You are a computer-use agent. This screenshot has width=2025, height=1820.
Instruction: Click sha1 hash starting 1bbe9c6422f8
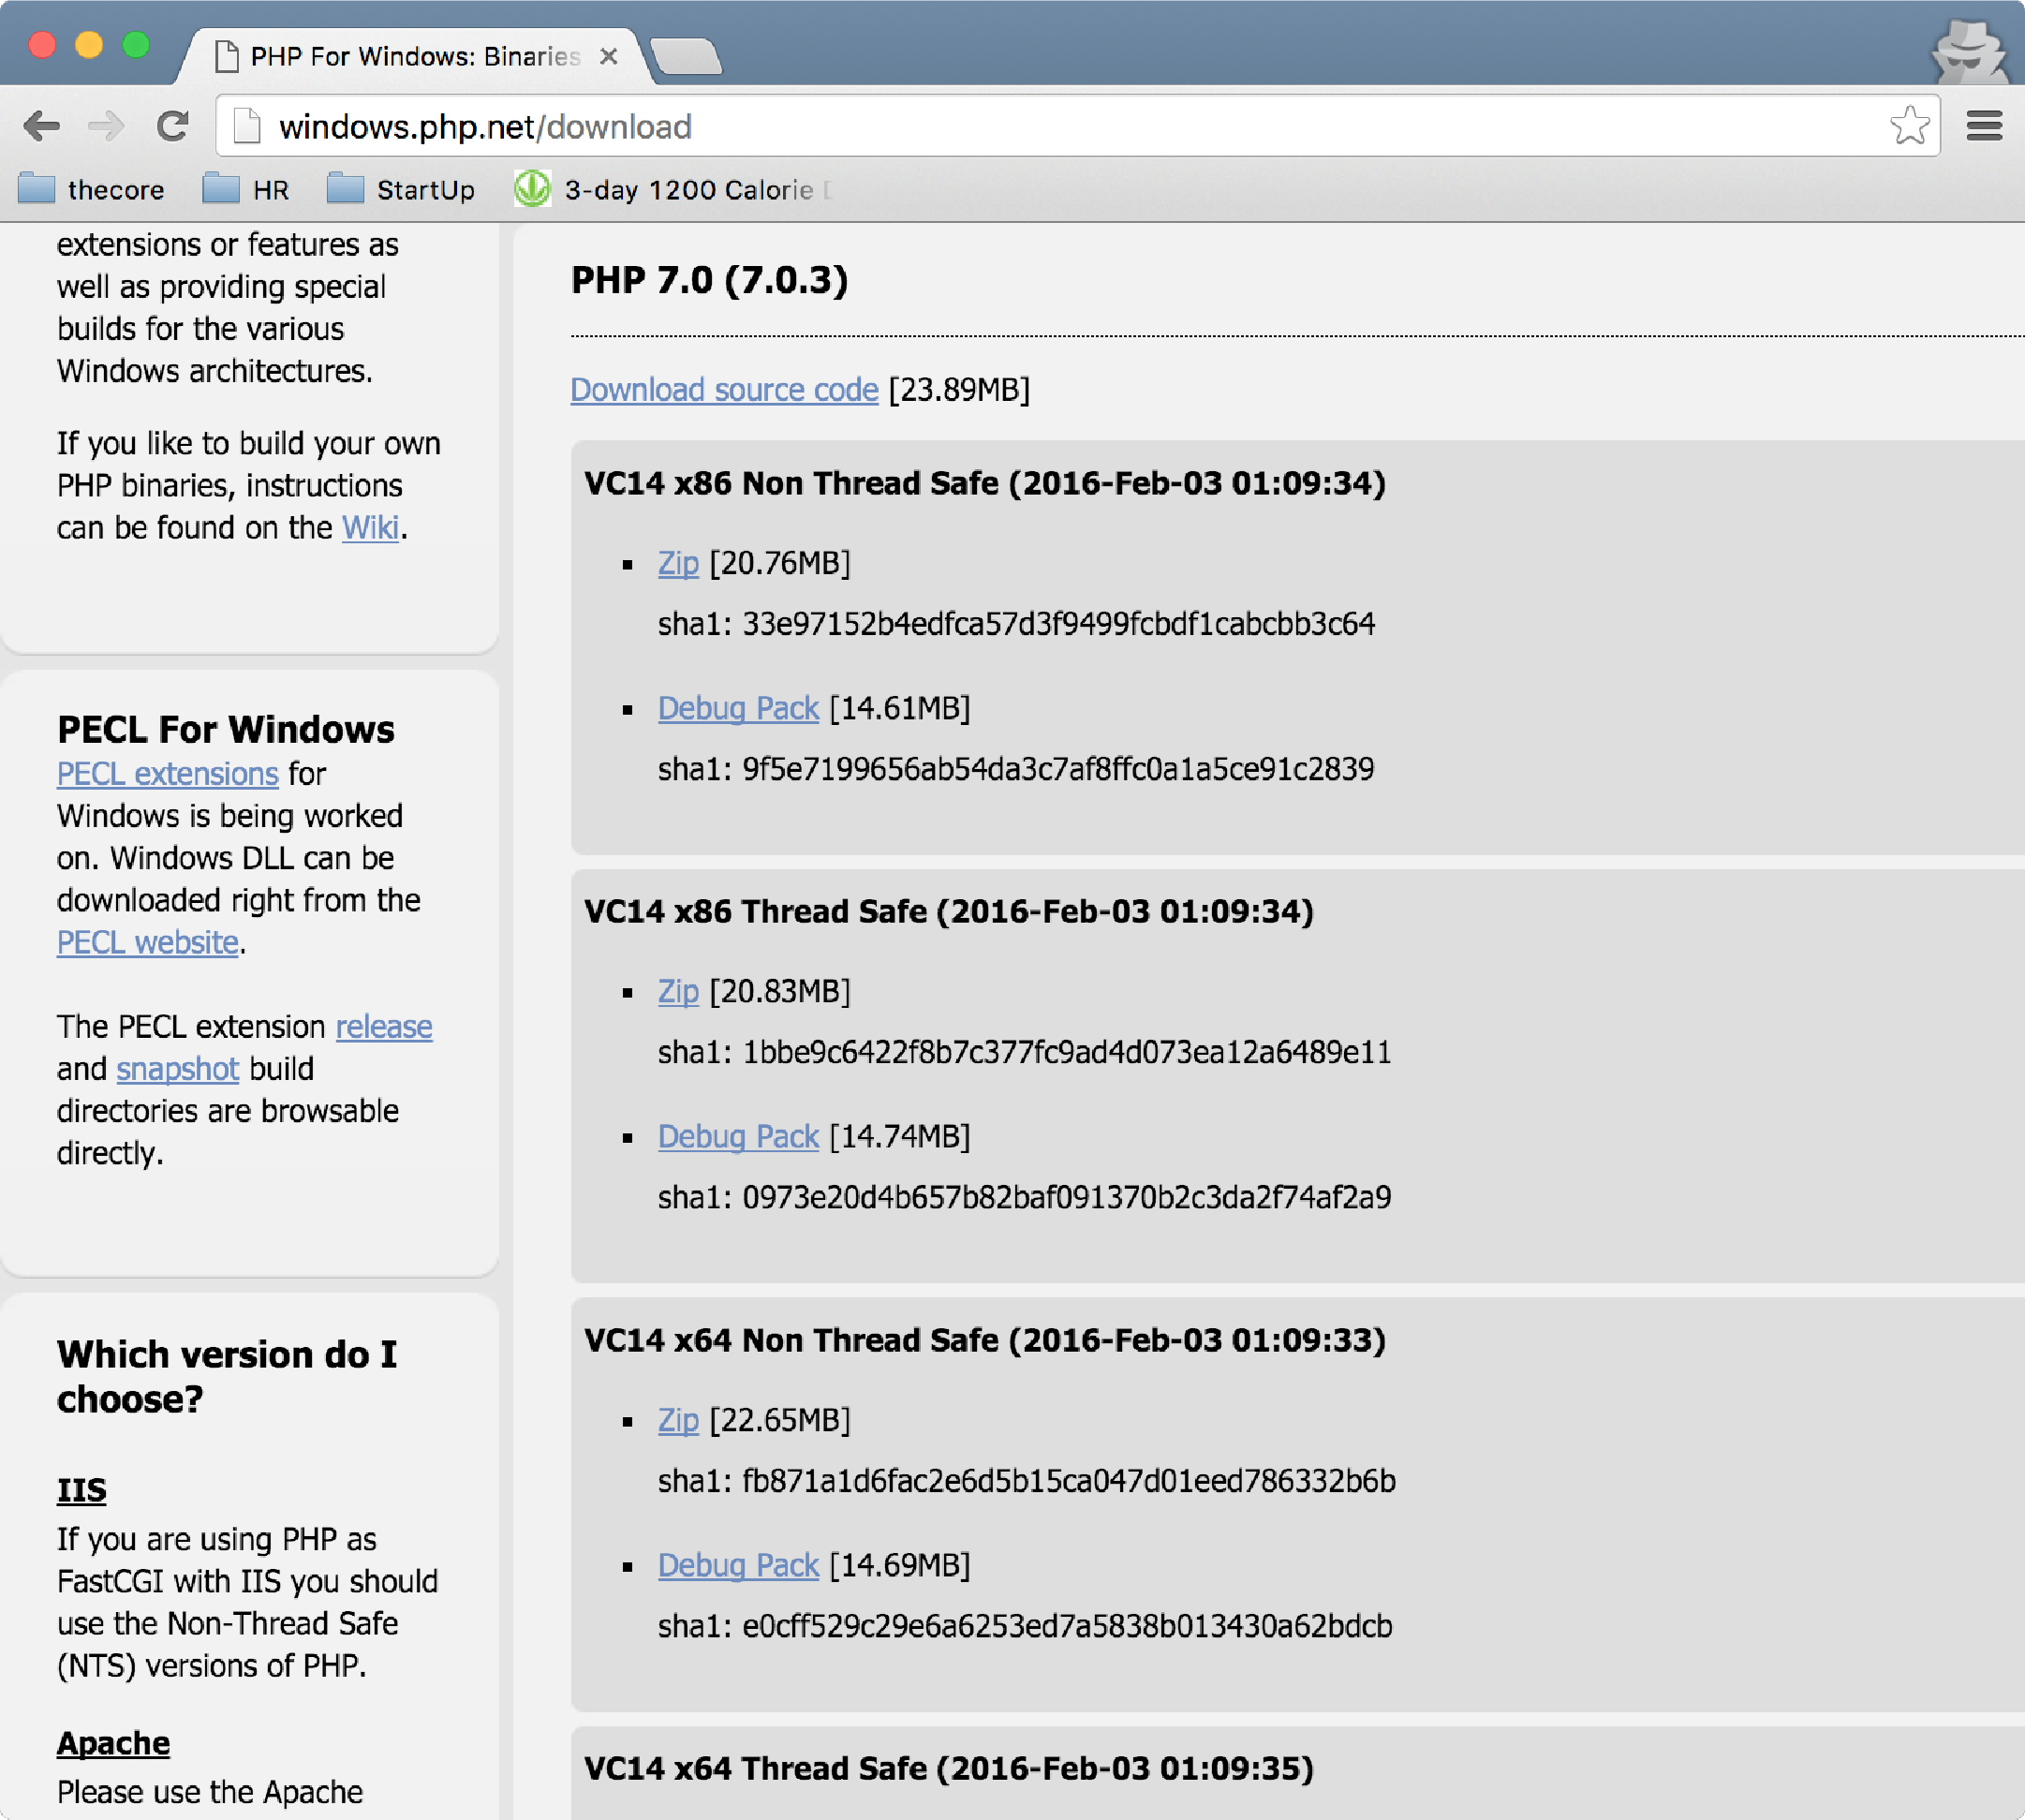[1066, 1052]
